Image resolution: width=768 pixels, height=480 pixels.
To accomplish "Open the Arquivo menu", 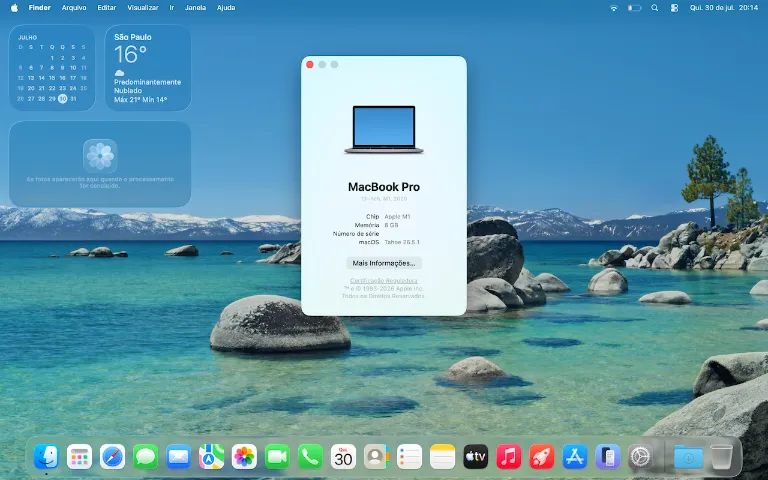I will [74, 8].
